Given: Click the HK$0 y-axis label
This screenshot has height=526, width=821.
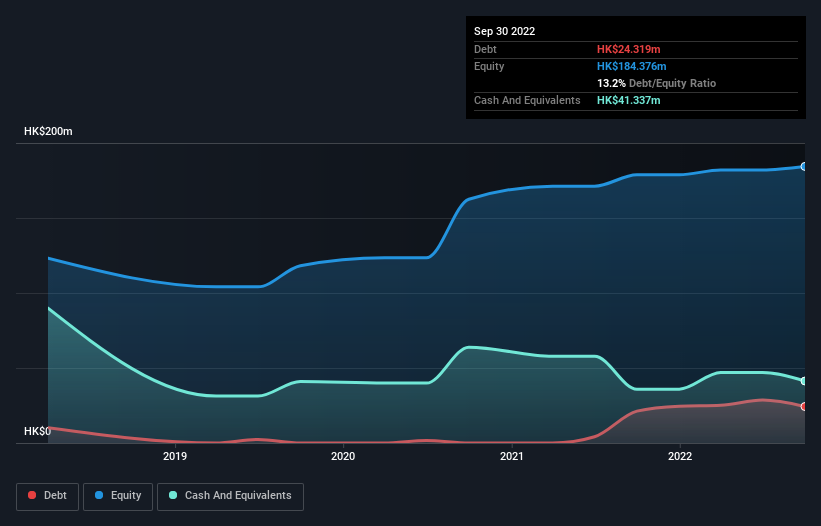Looking at the screenshot, I should [38, 431].
